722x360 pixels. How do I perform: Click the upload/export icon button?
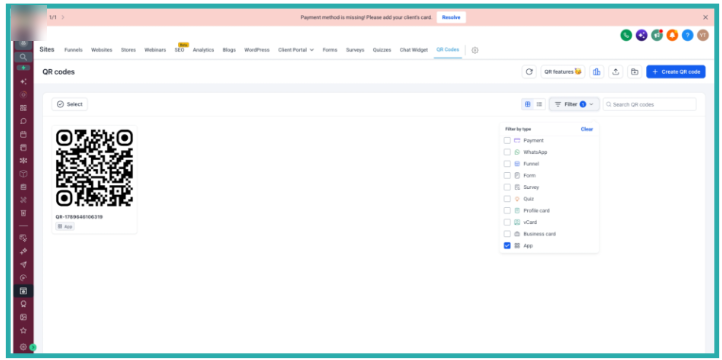tap(616, 72)
